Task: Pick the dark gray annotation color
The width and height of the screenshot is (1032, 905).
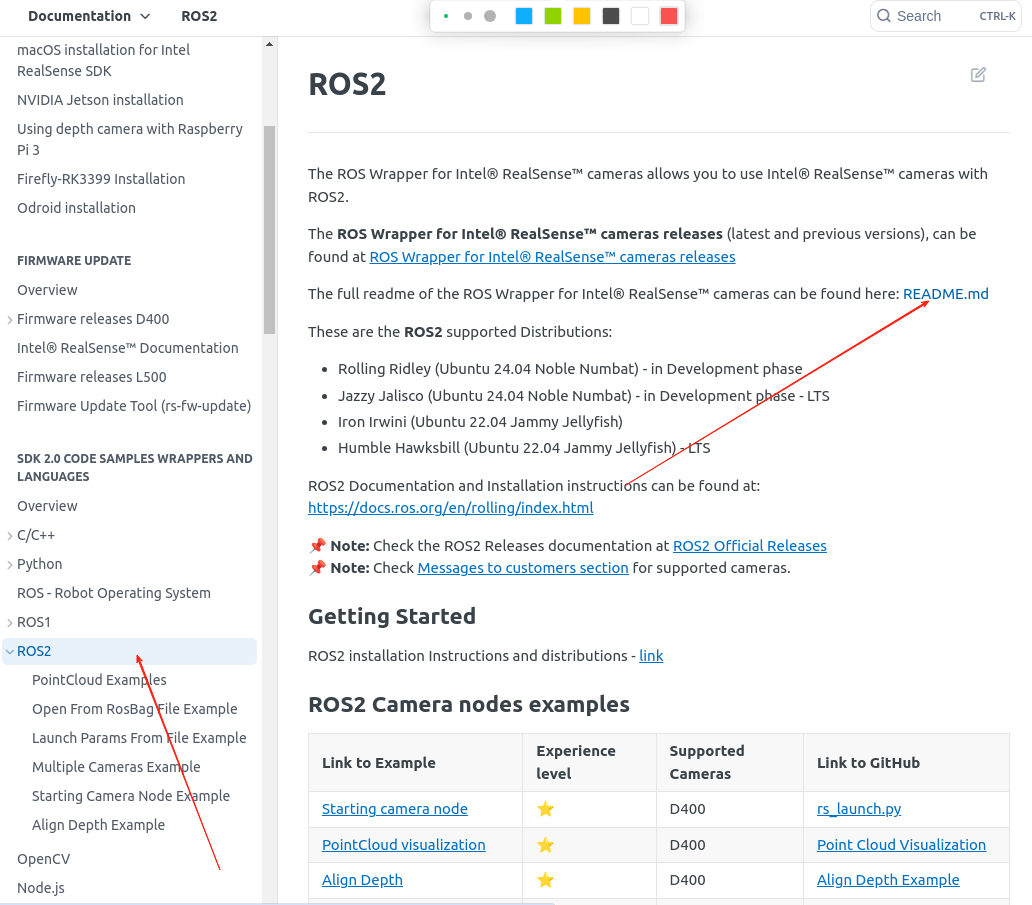Action: click(611, 16)
